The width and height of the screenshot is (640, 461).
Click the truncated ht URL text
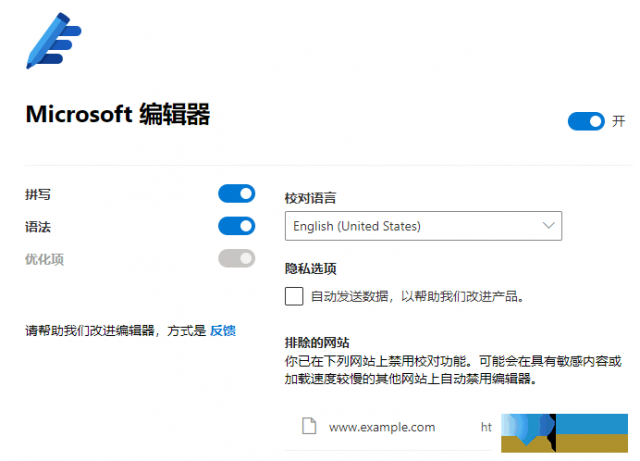pyautogui.click(x=486, y=427)
